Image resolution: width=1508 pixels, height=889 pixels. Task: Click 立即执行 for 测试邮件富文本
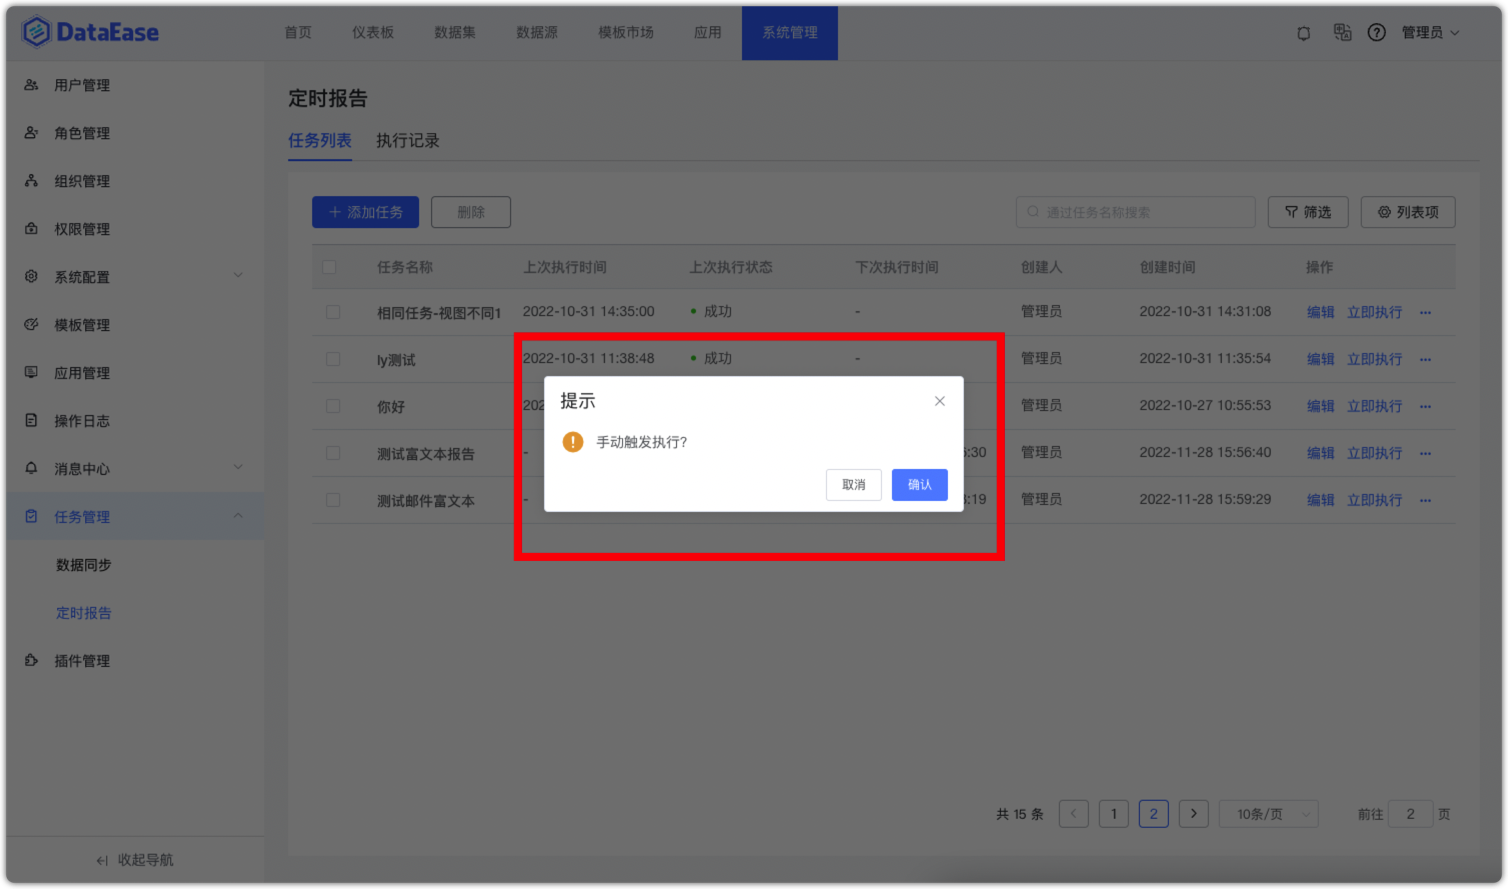pos(1374,500)
